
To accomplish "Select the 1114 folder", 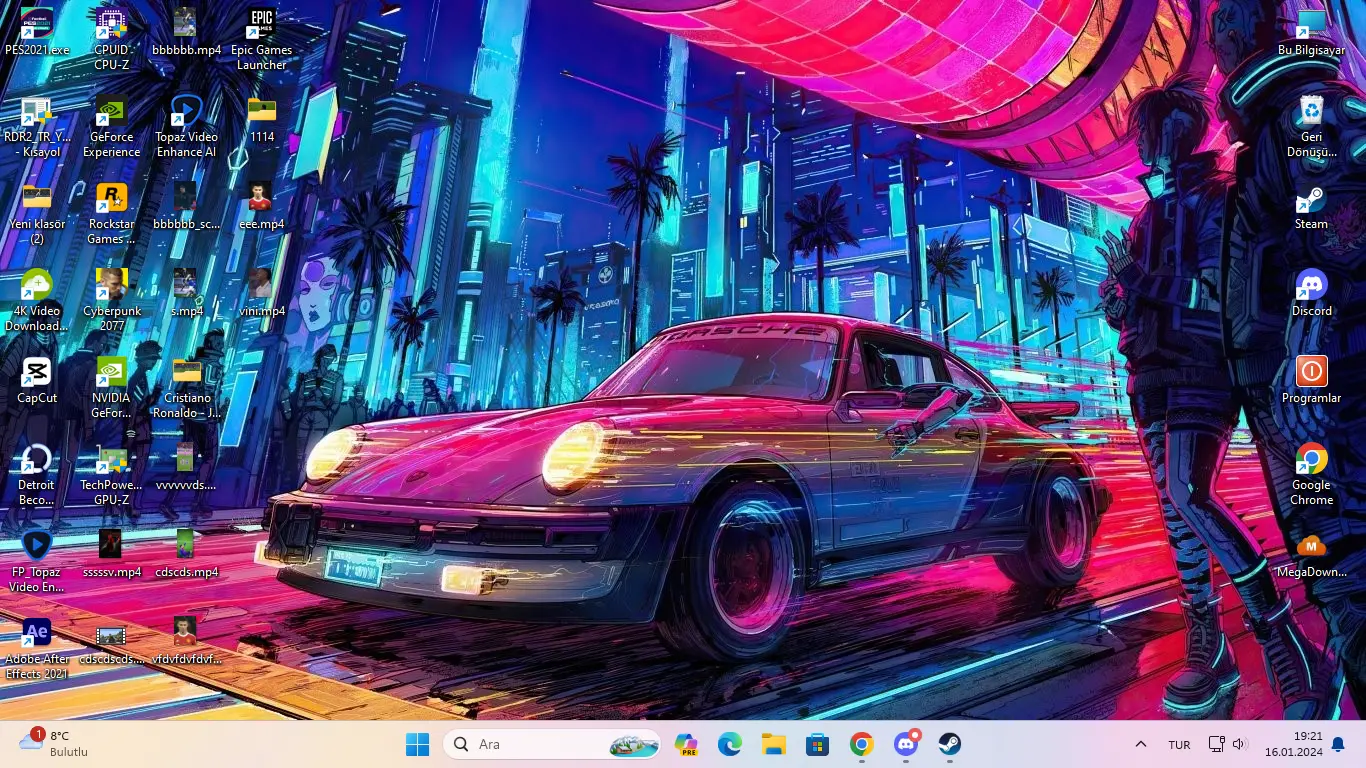I will point(261,119).
